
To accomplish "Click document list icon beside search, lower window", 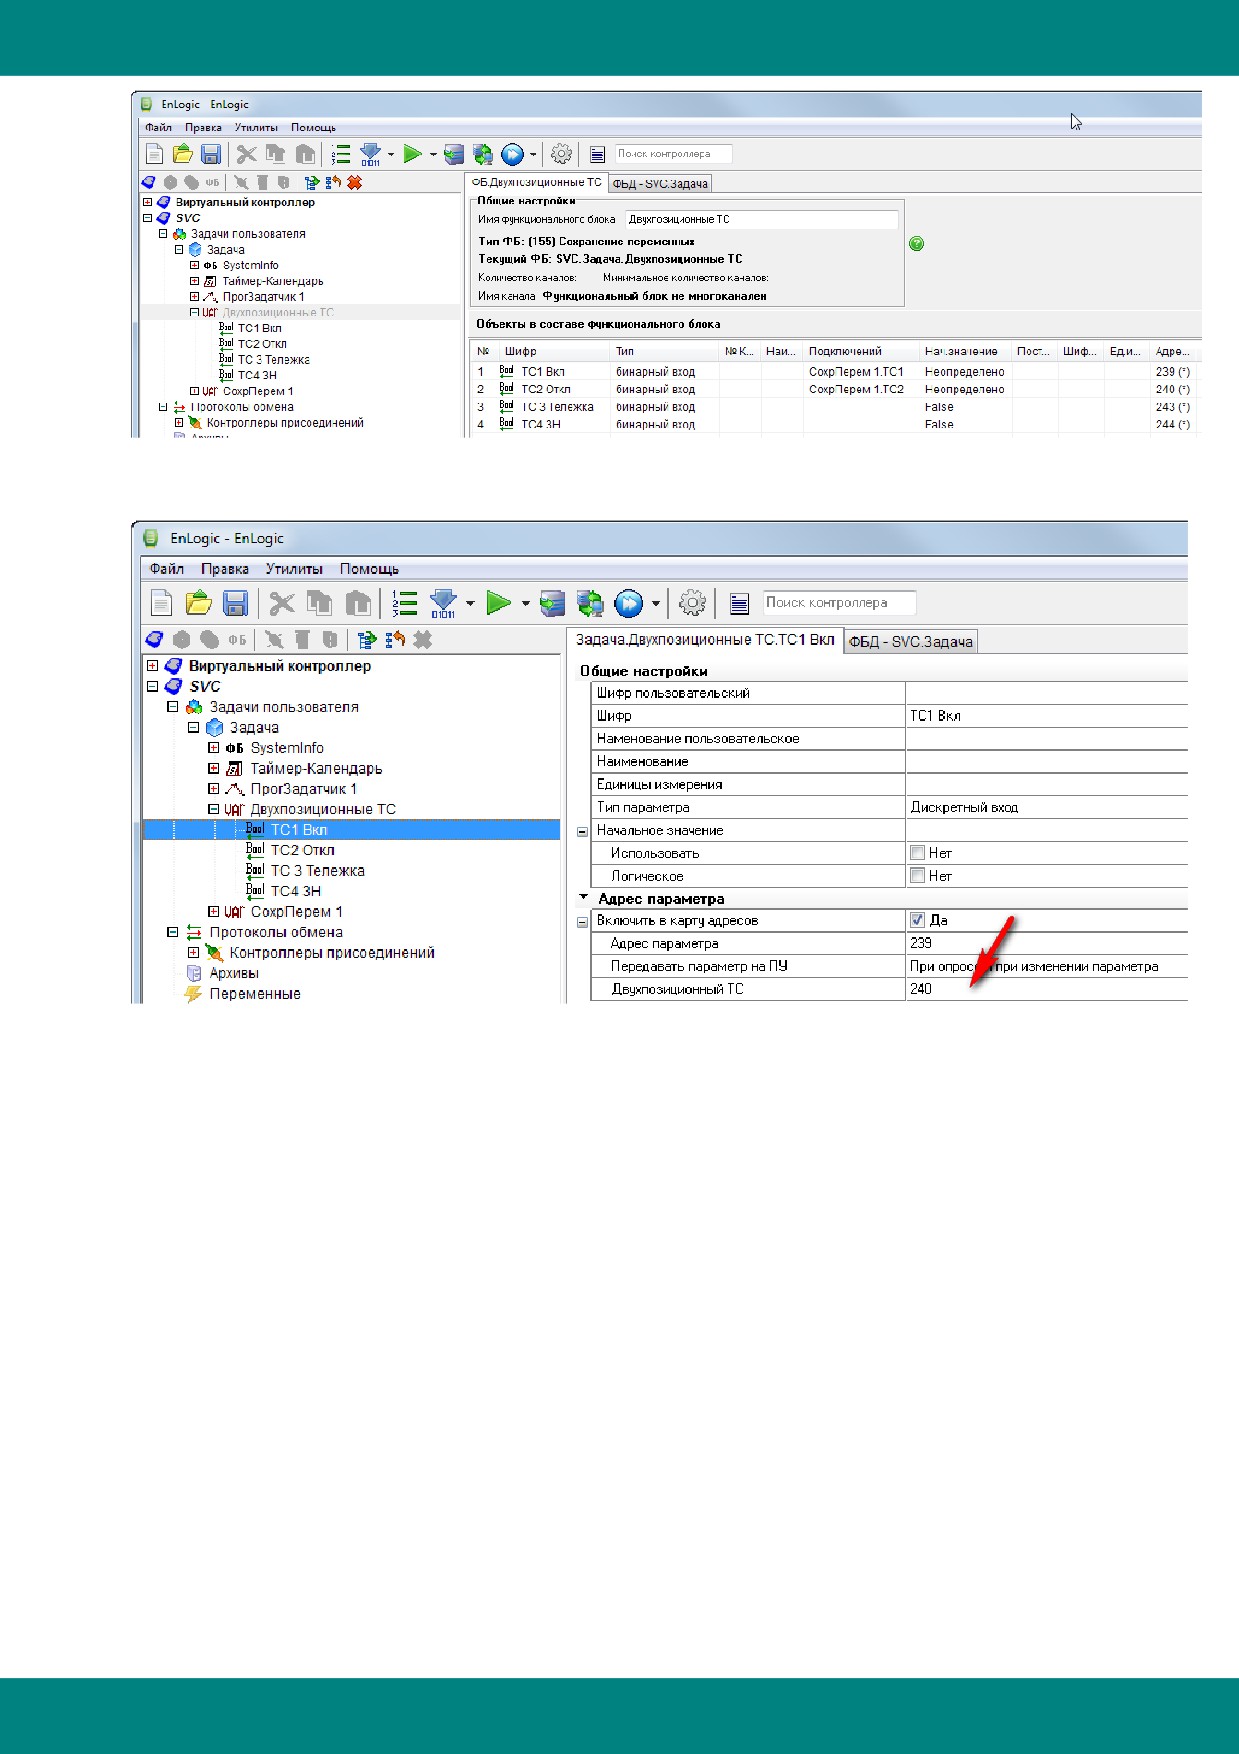I will point(739,603).
